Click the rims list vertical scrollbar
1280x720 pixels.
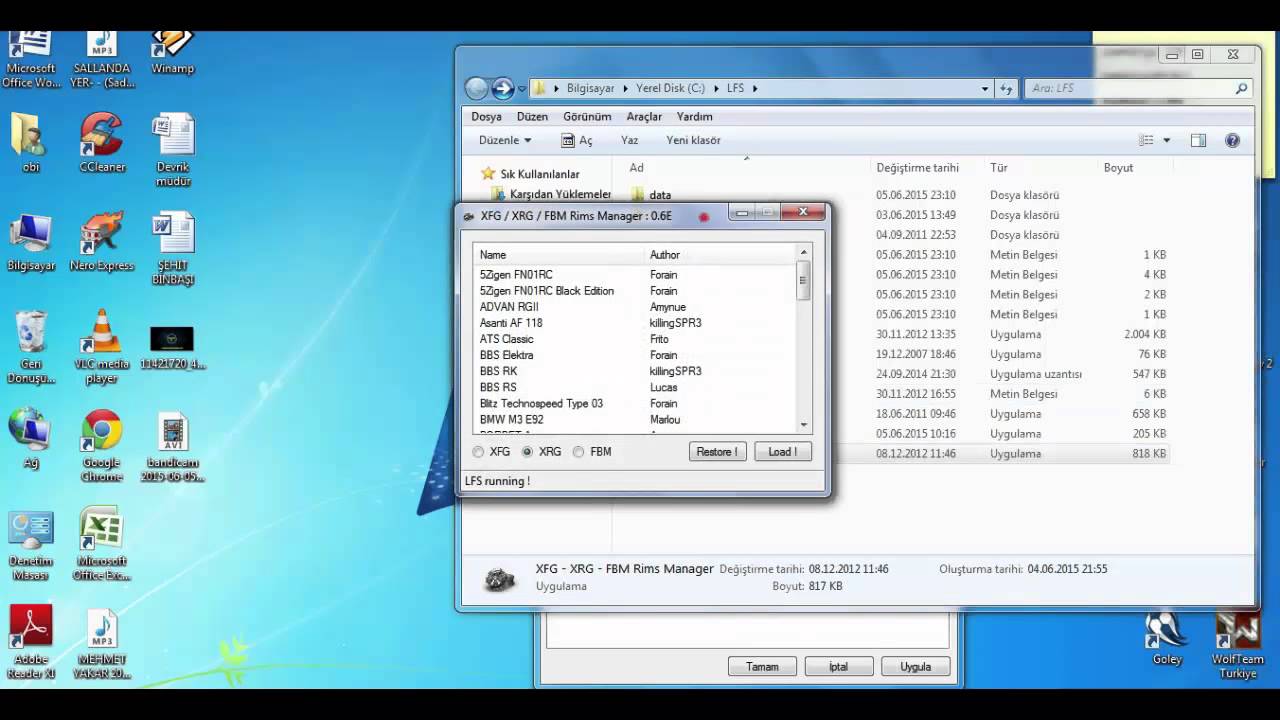point(803,340)
